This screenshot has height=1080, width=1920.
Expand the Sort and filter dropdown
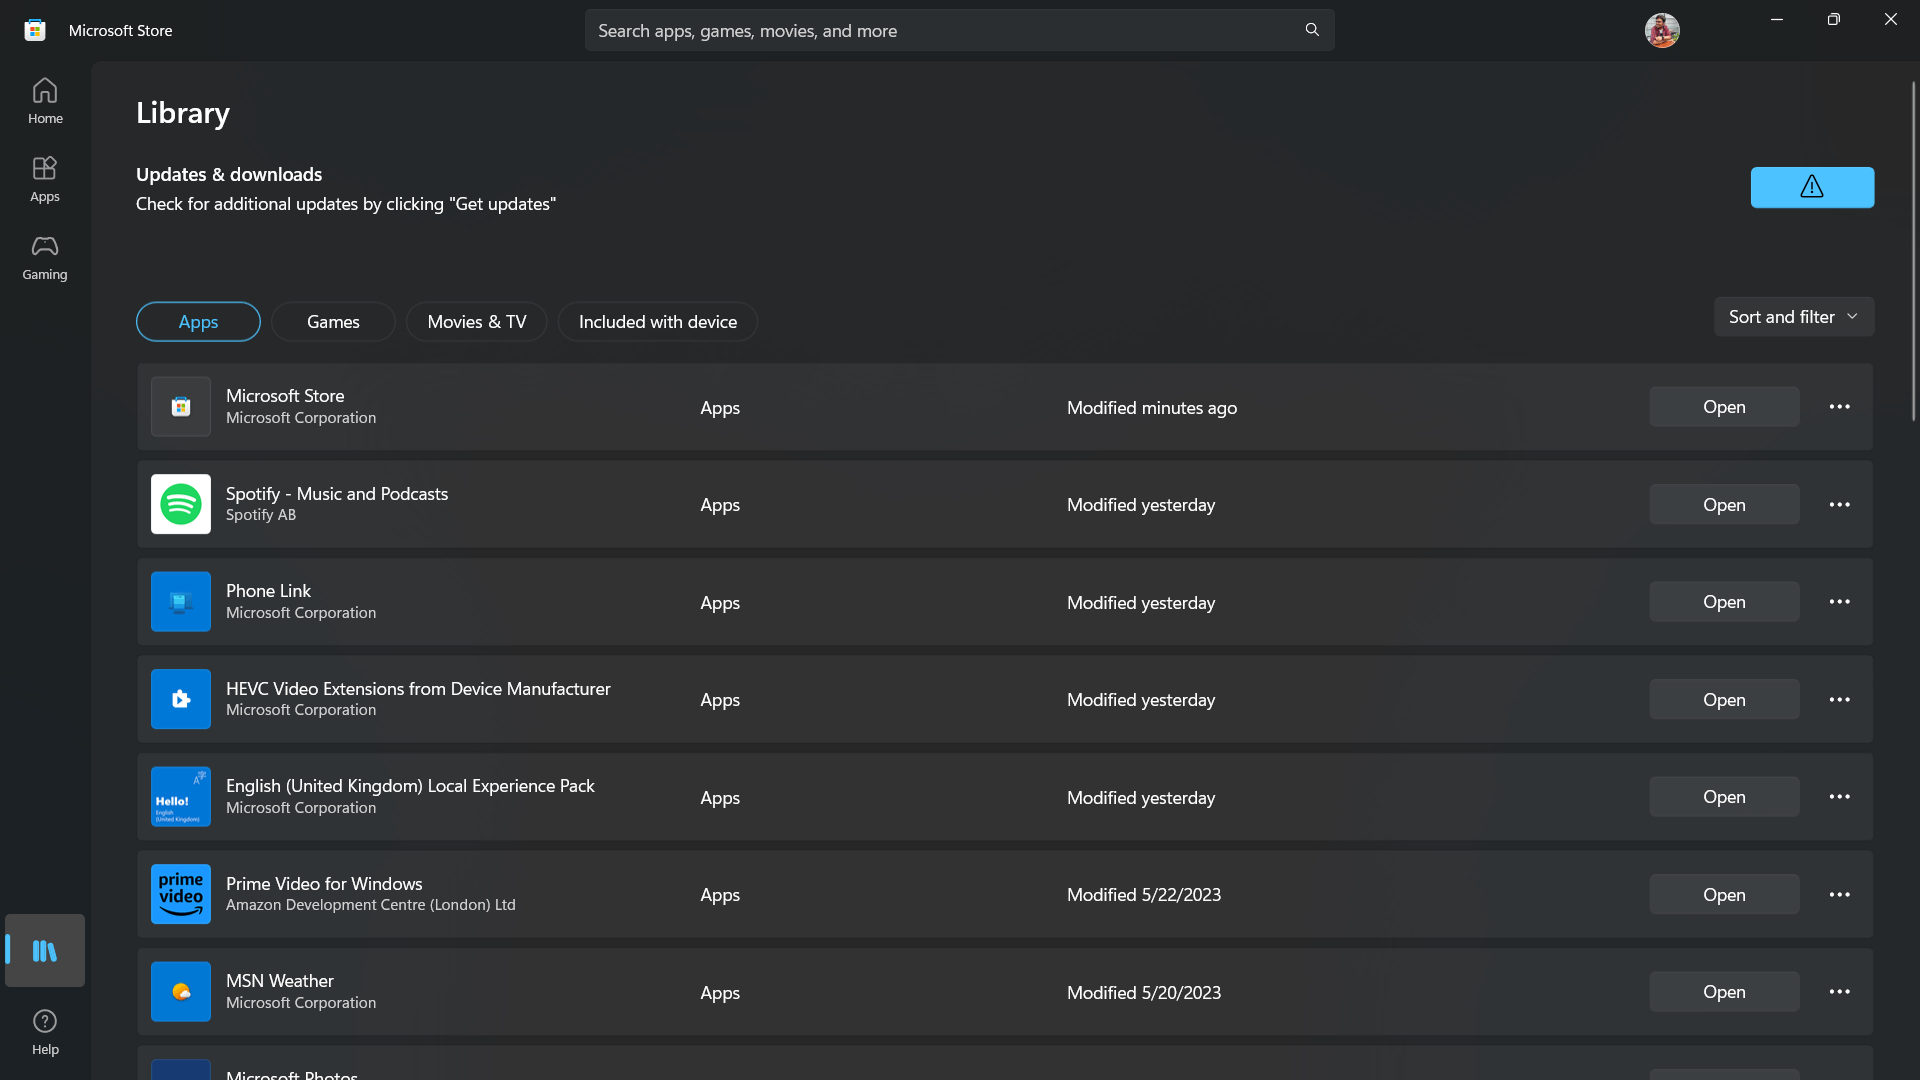pyautogui.click(x=1794, y=317)
